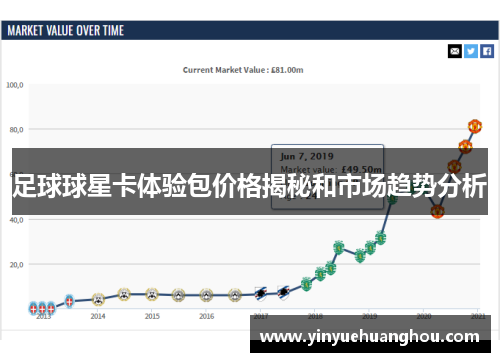This screenshot has width=500, height=362.
Task: Click the Udinese crest marker above 2016
Action: [206, 295]
